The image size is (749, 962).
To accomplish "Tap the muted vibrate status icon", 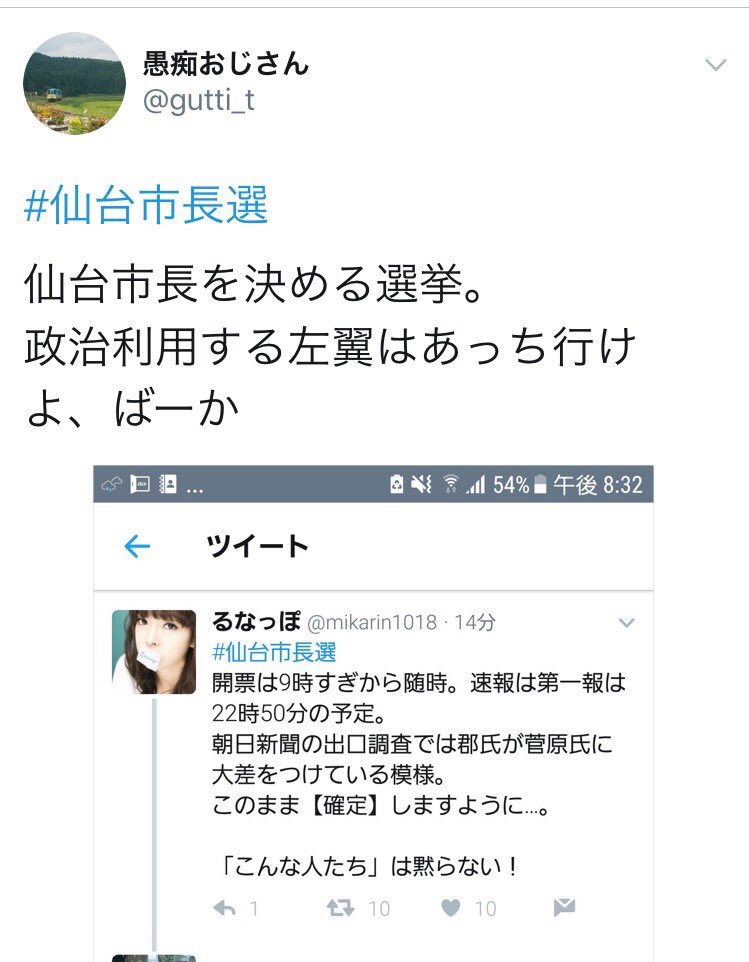I will (x=421, y=485).
